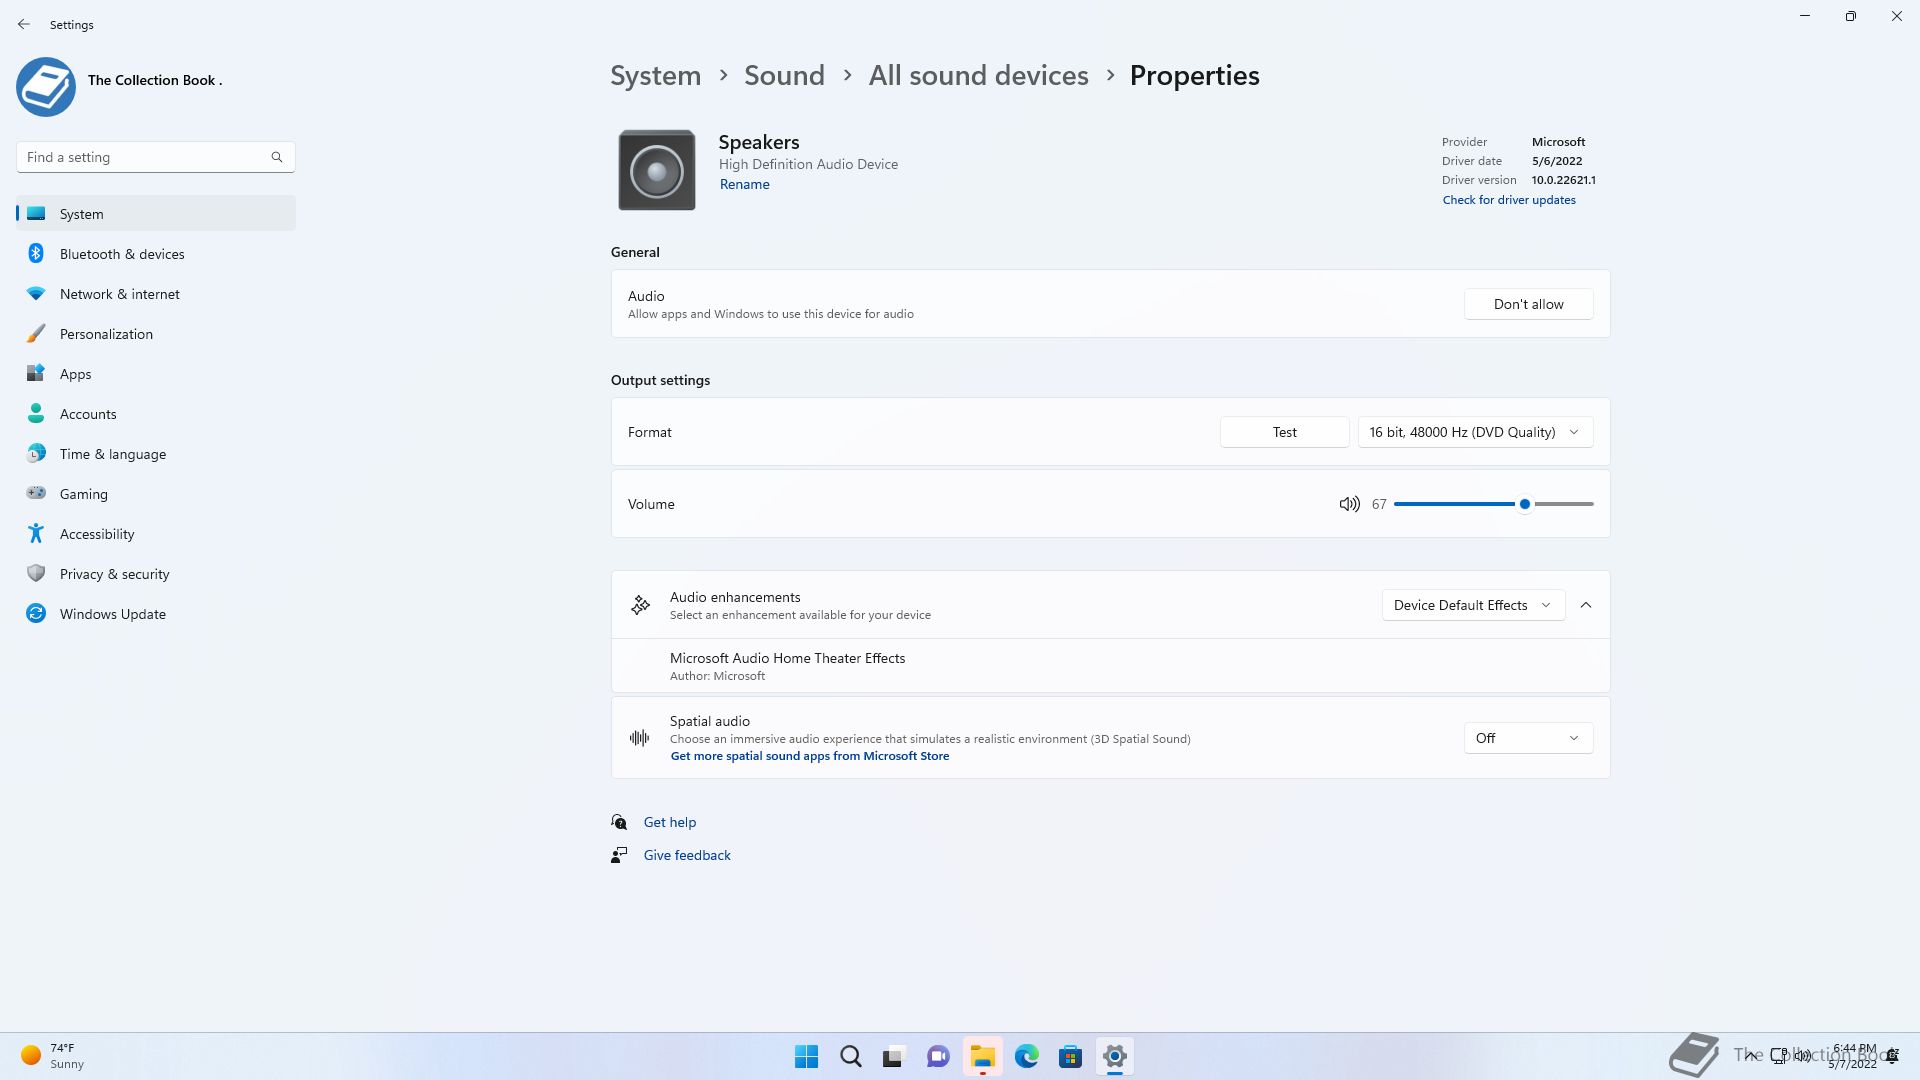Open the Device Default Effects dropdown
This screenshot has height=1080, width=1920.
click(x=1473, y=605)
